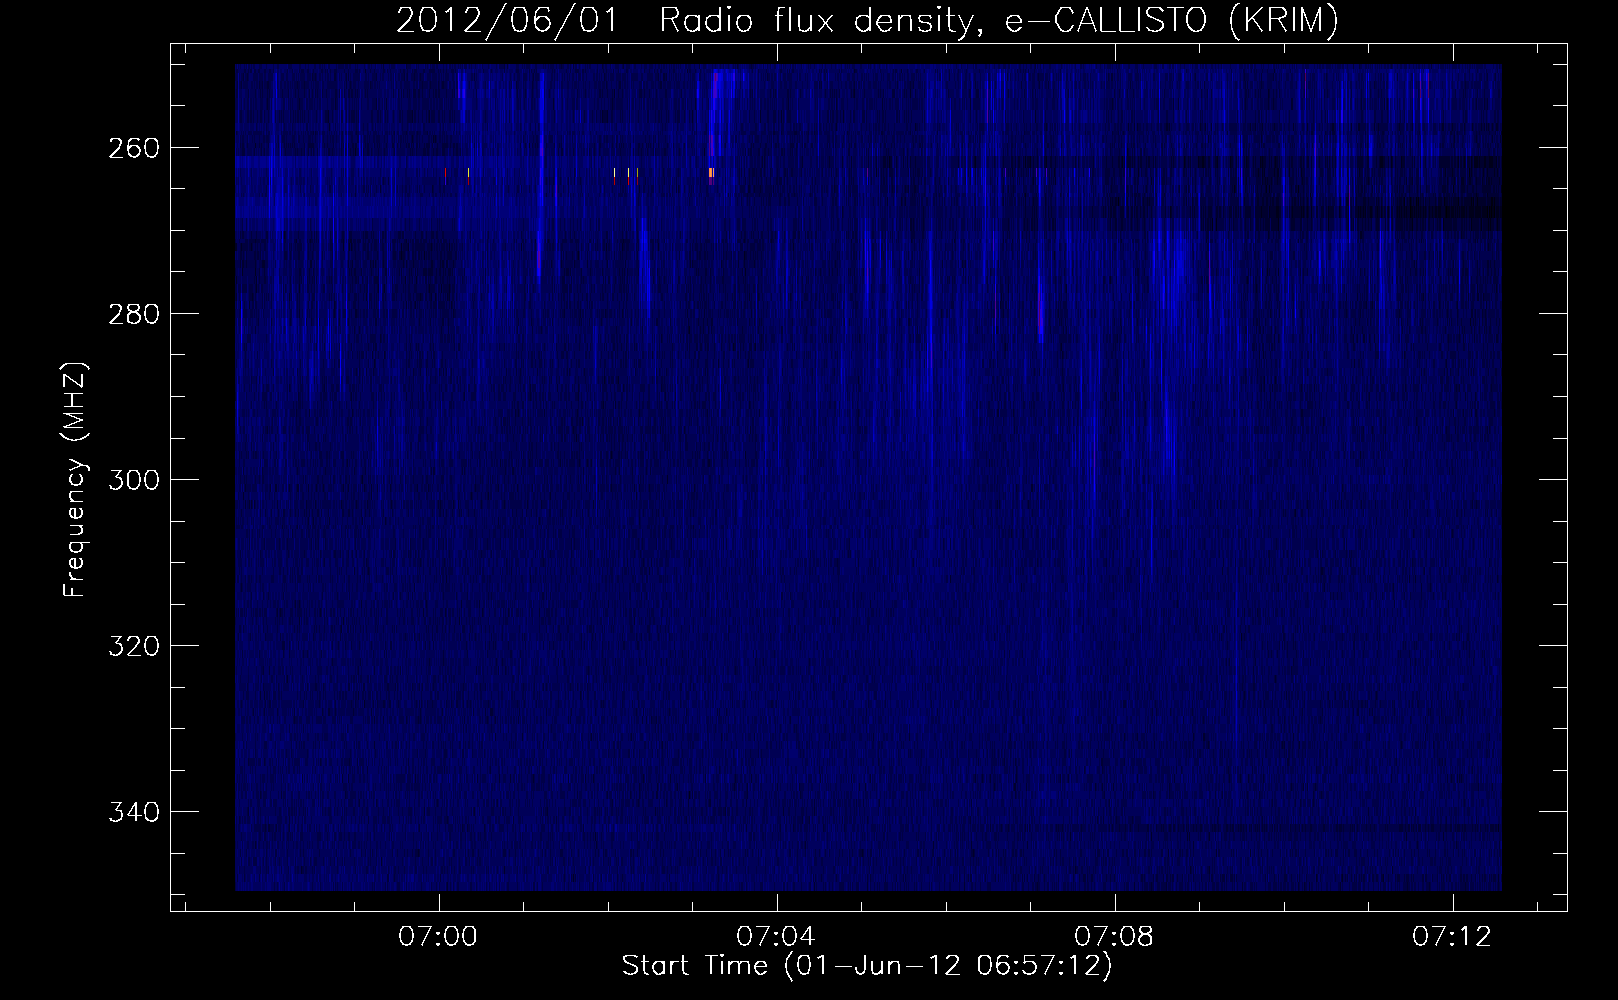
Task: Click the plot title '2012/06/01 Radio flux density, e-CALLISTO (KRIM)'
Action: click(x=867, y=21)
